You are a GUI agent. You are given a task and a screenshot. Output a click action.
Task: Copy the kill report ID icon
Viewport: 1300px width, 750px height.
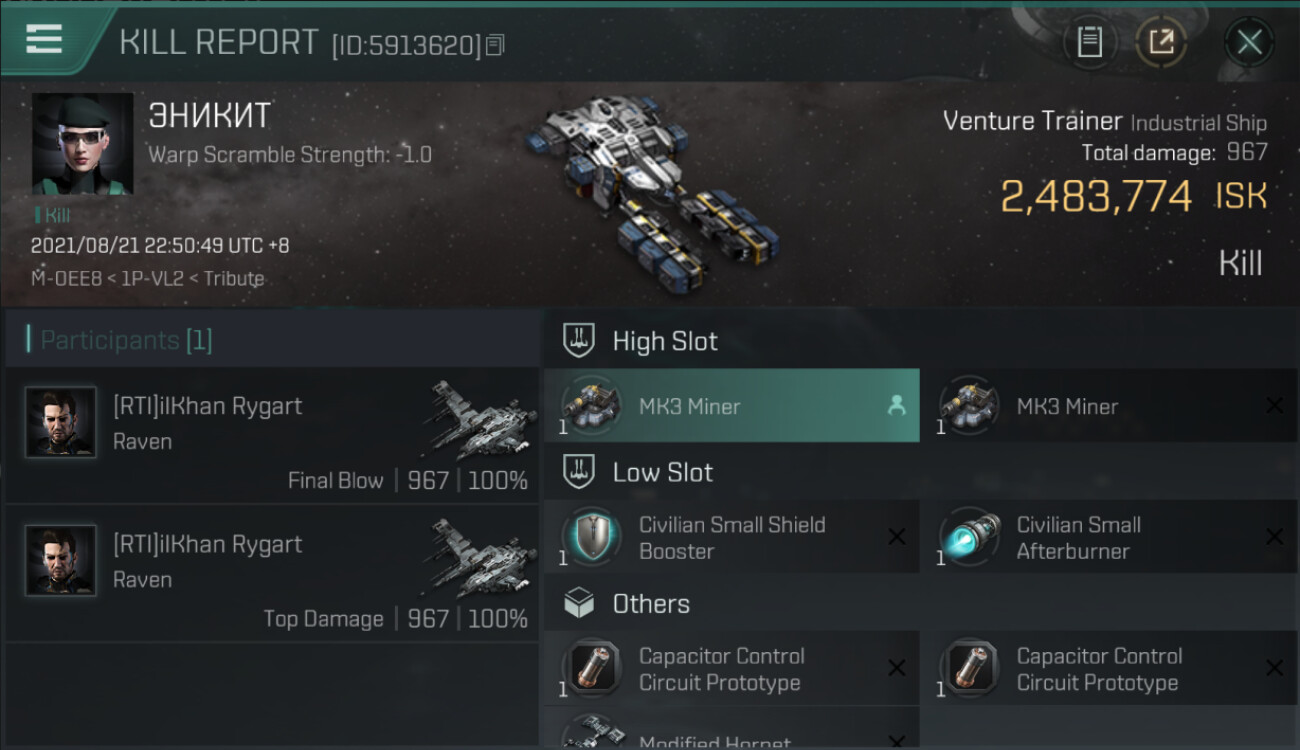(x=495, y=45)
